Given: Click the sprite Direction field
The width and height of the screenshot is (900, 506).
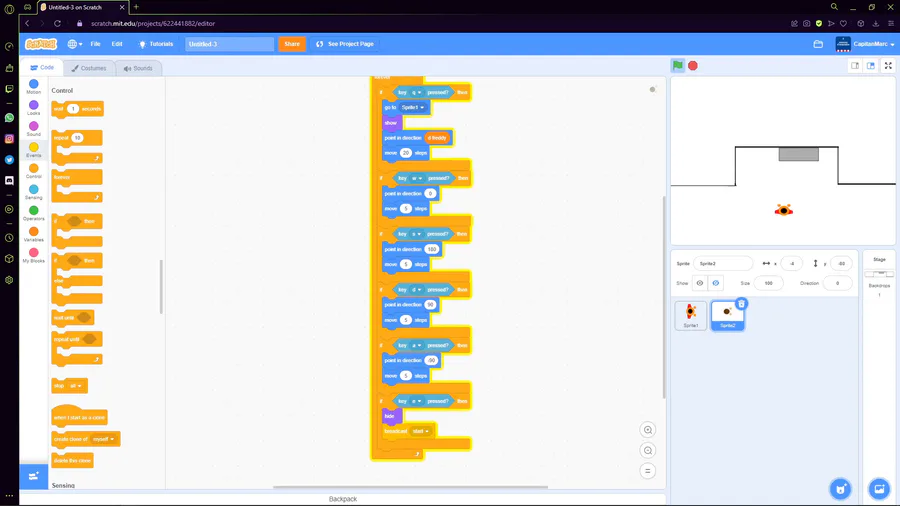Looking at the screenshot, I should 837,283.
